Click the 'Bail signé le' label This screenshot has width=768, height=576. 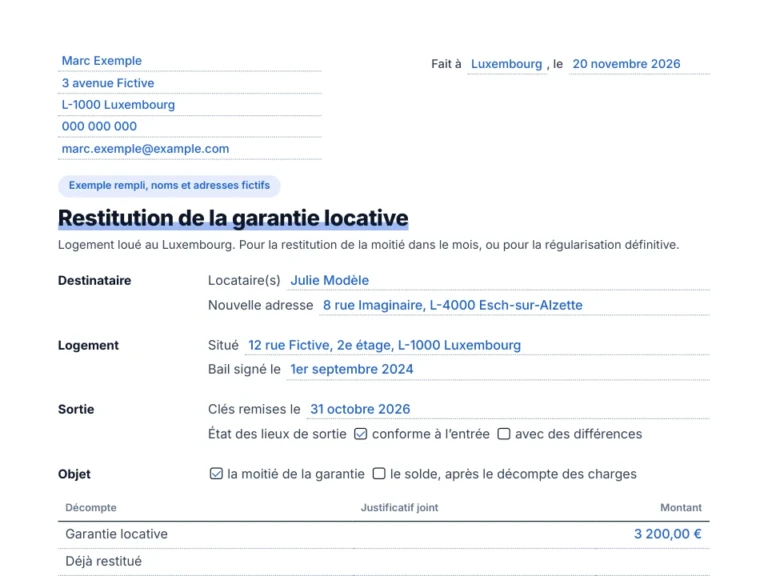tap(244, 369)
